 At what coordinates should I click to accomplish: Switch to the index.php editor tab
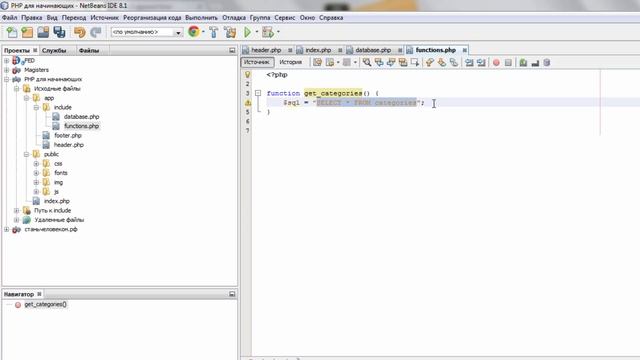(x=318, y=50)
